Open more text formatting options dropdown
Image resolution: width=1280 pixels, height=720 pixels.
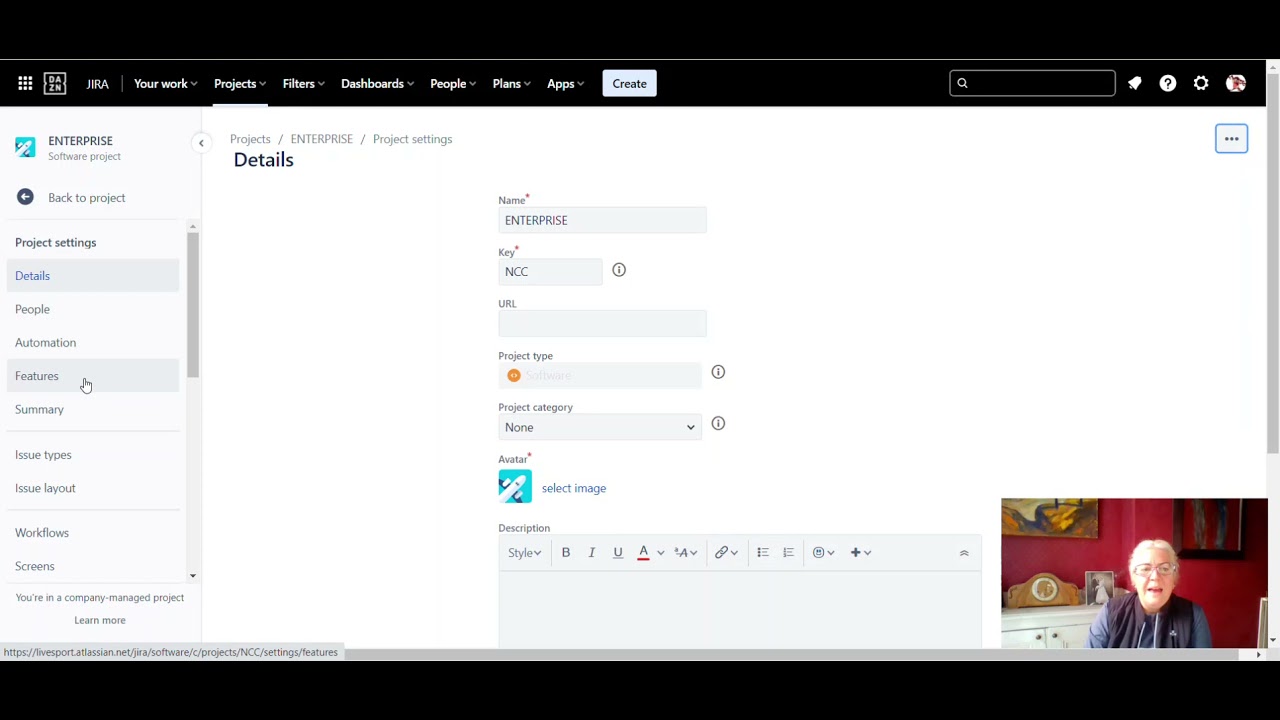[685, 552]
